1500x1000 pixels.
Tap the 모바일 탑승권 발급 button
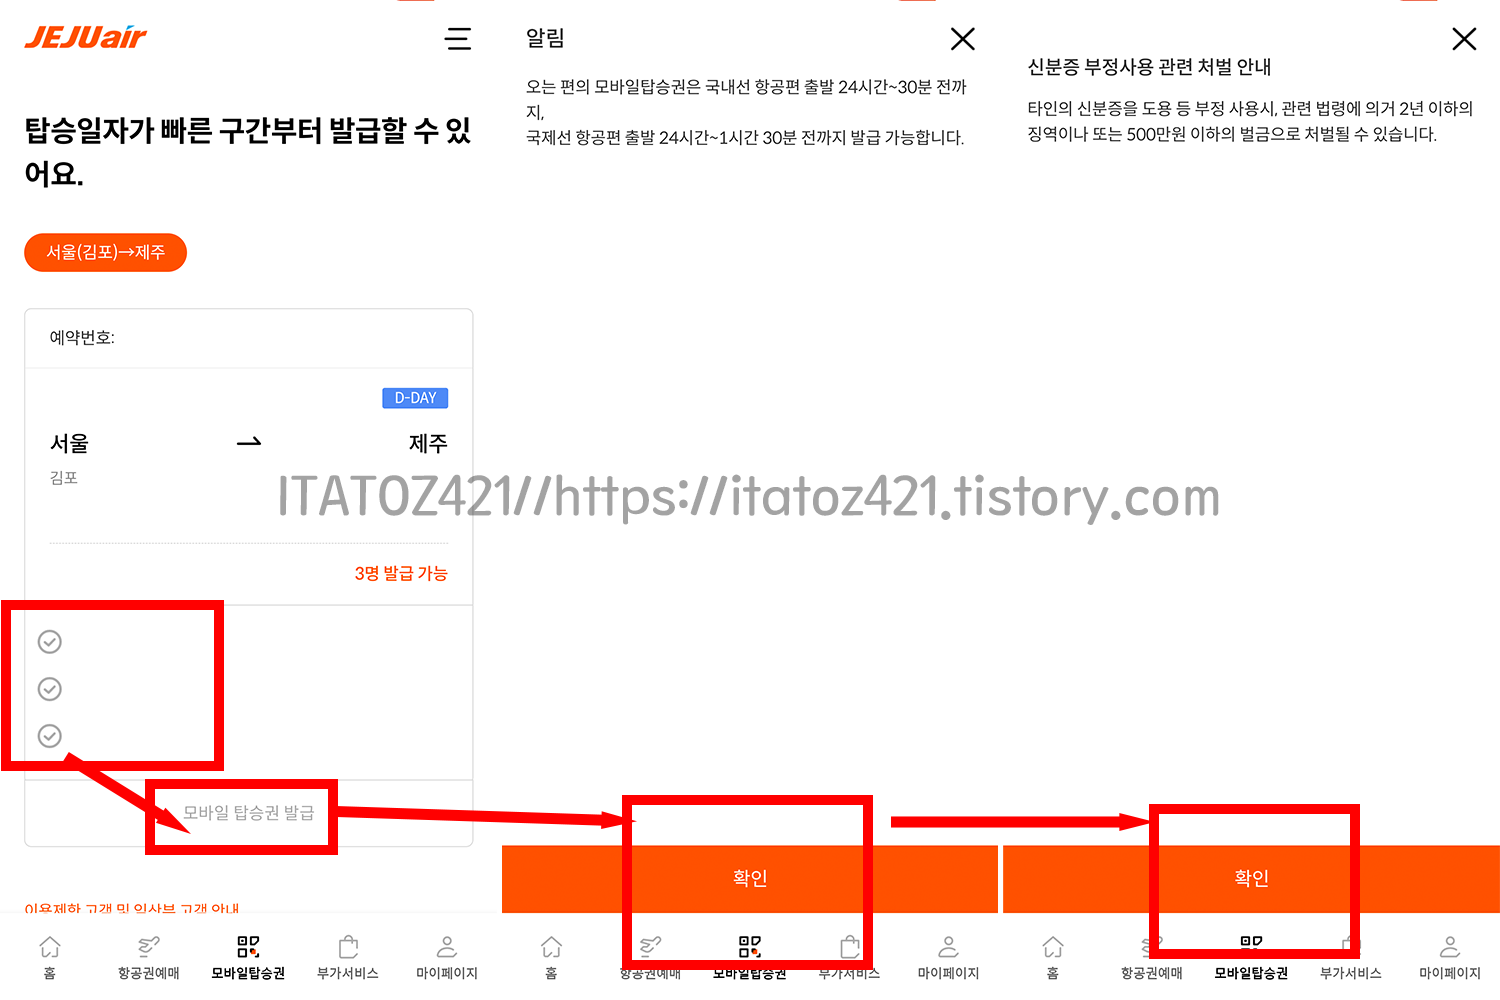tap(248, 813)
